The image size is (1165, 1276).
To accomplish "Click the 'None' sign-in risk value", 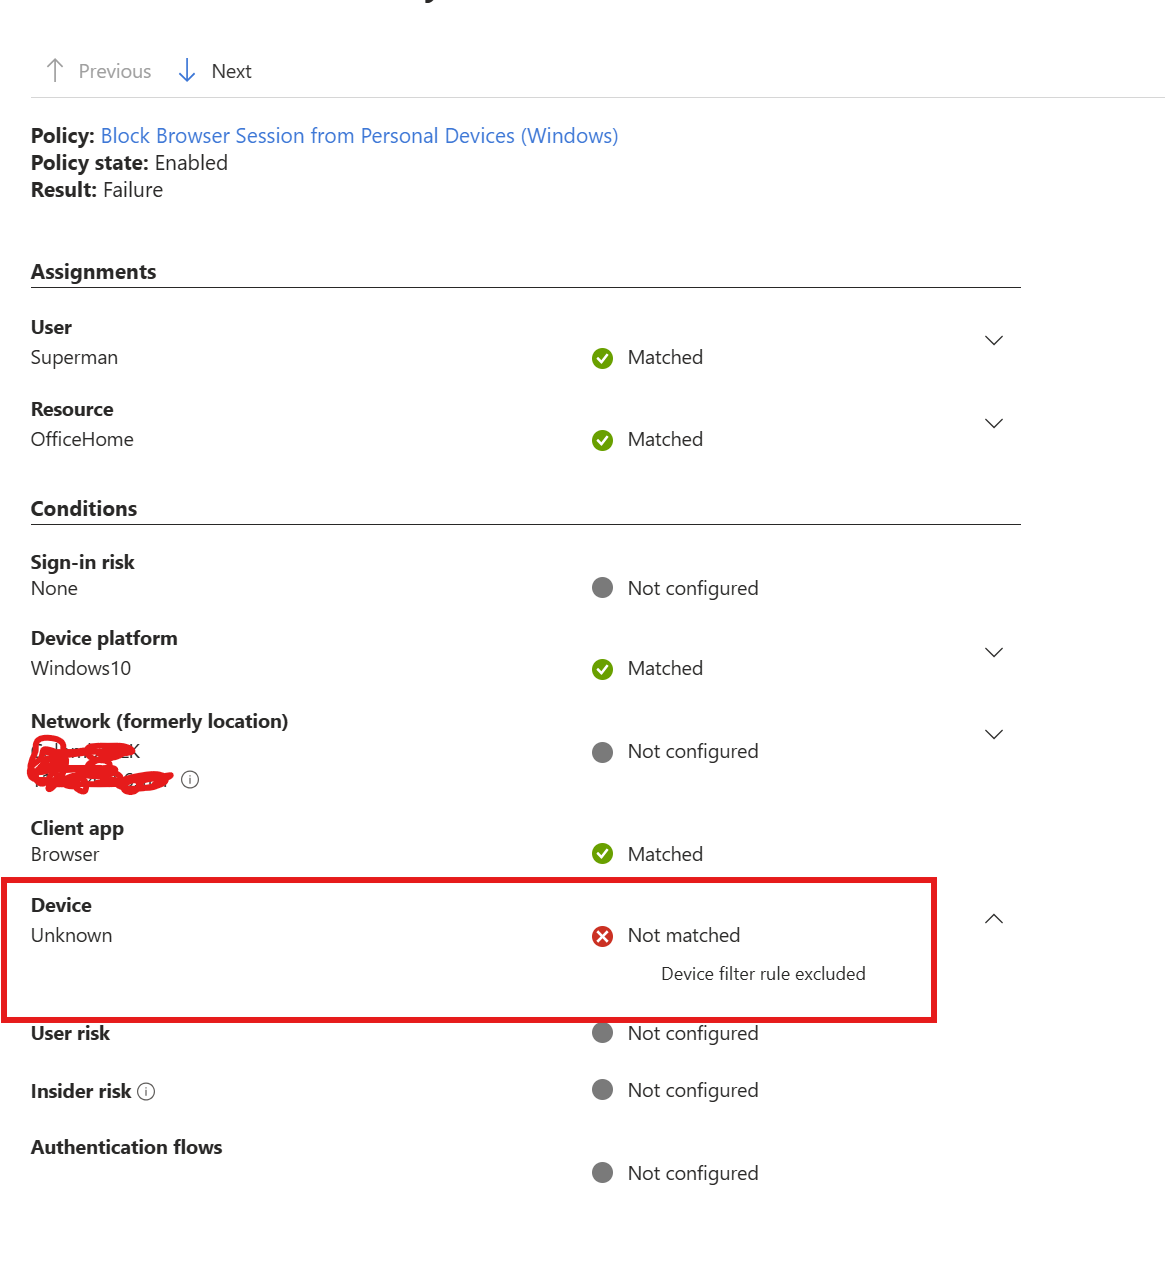I will [x=54, y=589].
